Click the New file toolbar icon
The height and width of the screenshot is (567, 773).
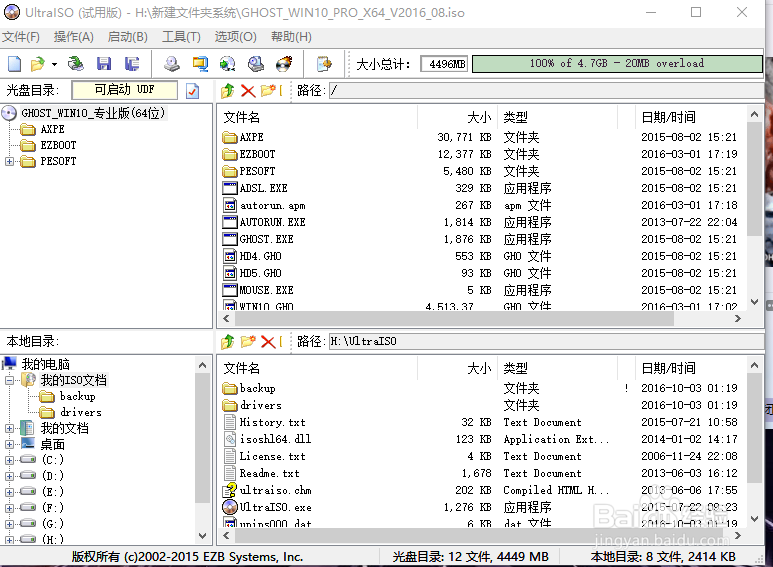point(14,64)
